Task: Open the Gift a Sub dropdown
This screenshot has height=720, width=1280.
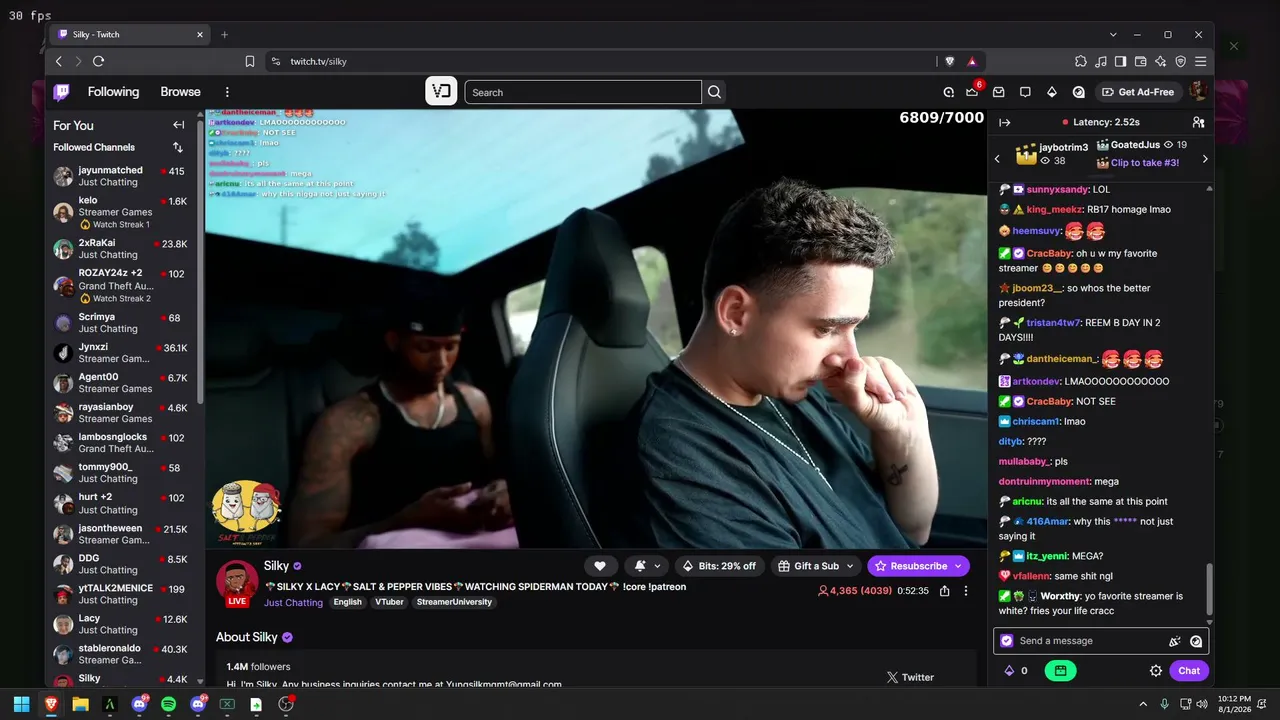Action: coord(814,566)
